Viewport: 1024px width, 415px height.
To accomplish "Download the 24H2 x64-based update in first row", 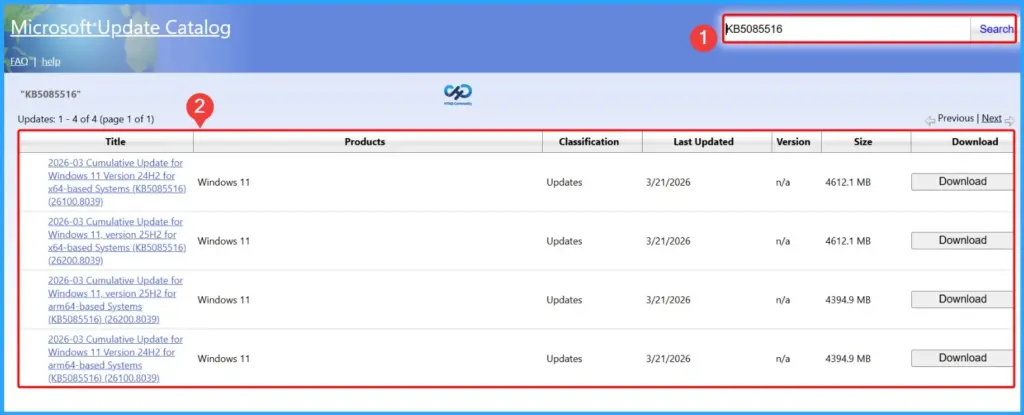I will click(x=962, y=182).
